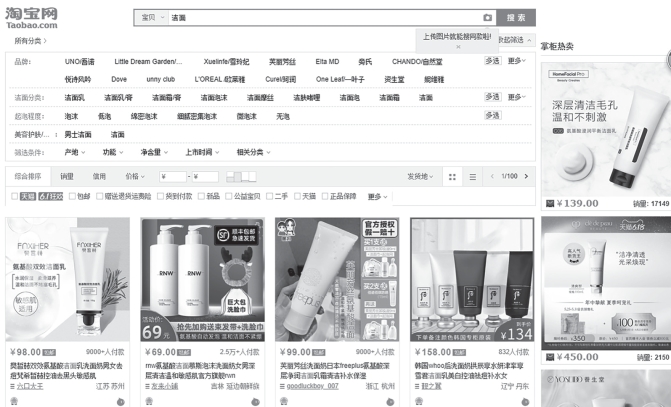Switch to grid view icon
Viewport: 671px width, 407px height.
[x=452, y=176]
